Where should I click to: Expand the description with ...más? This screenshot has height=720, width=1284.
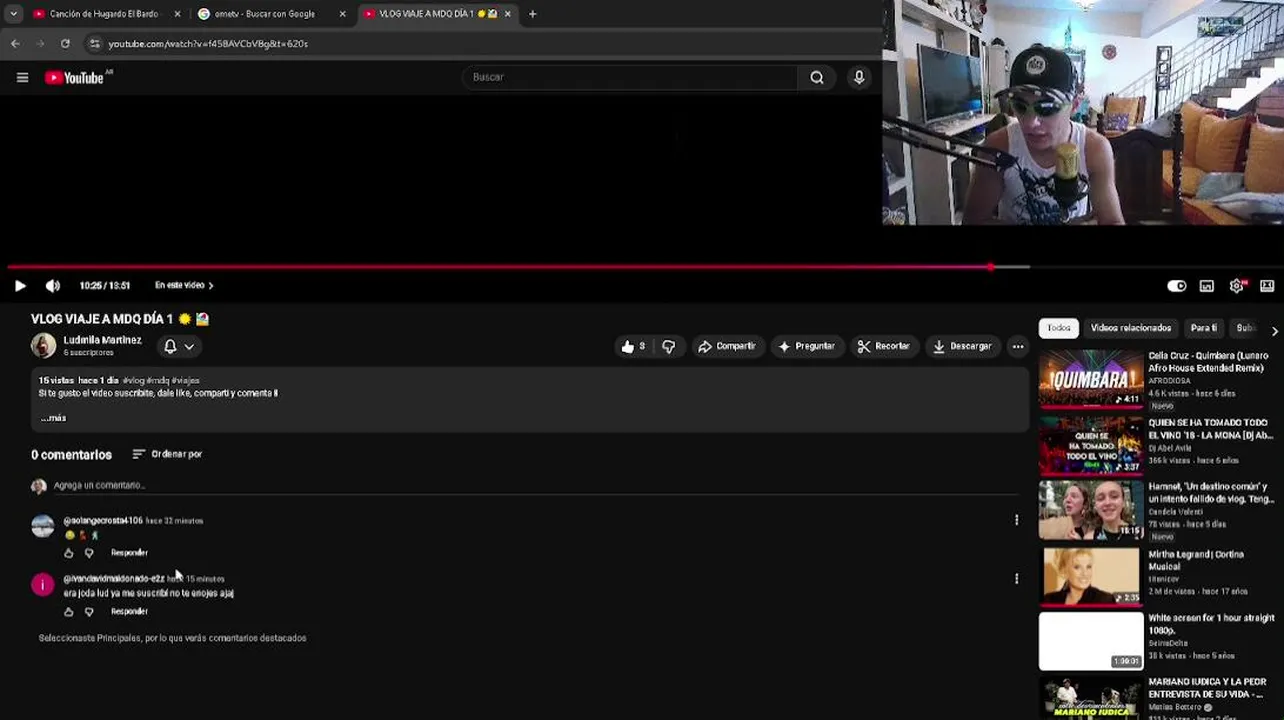point(54,418)
